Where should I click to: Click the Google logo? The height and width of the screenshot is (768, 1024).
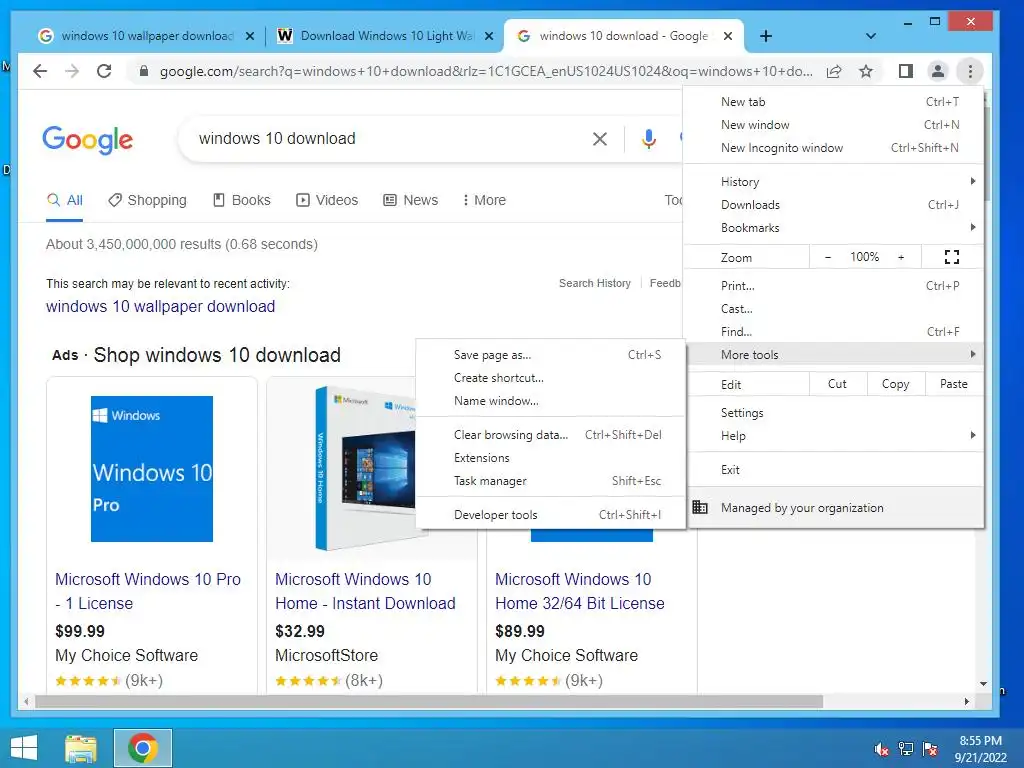click(x=88, y=140)
